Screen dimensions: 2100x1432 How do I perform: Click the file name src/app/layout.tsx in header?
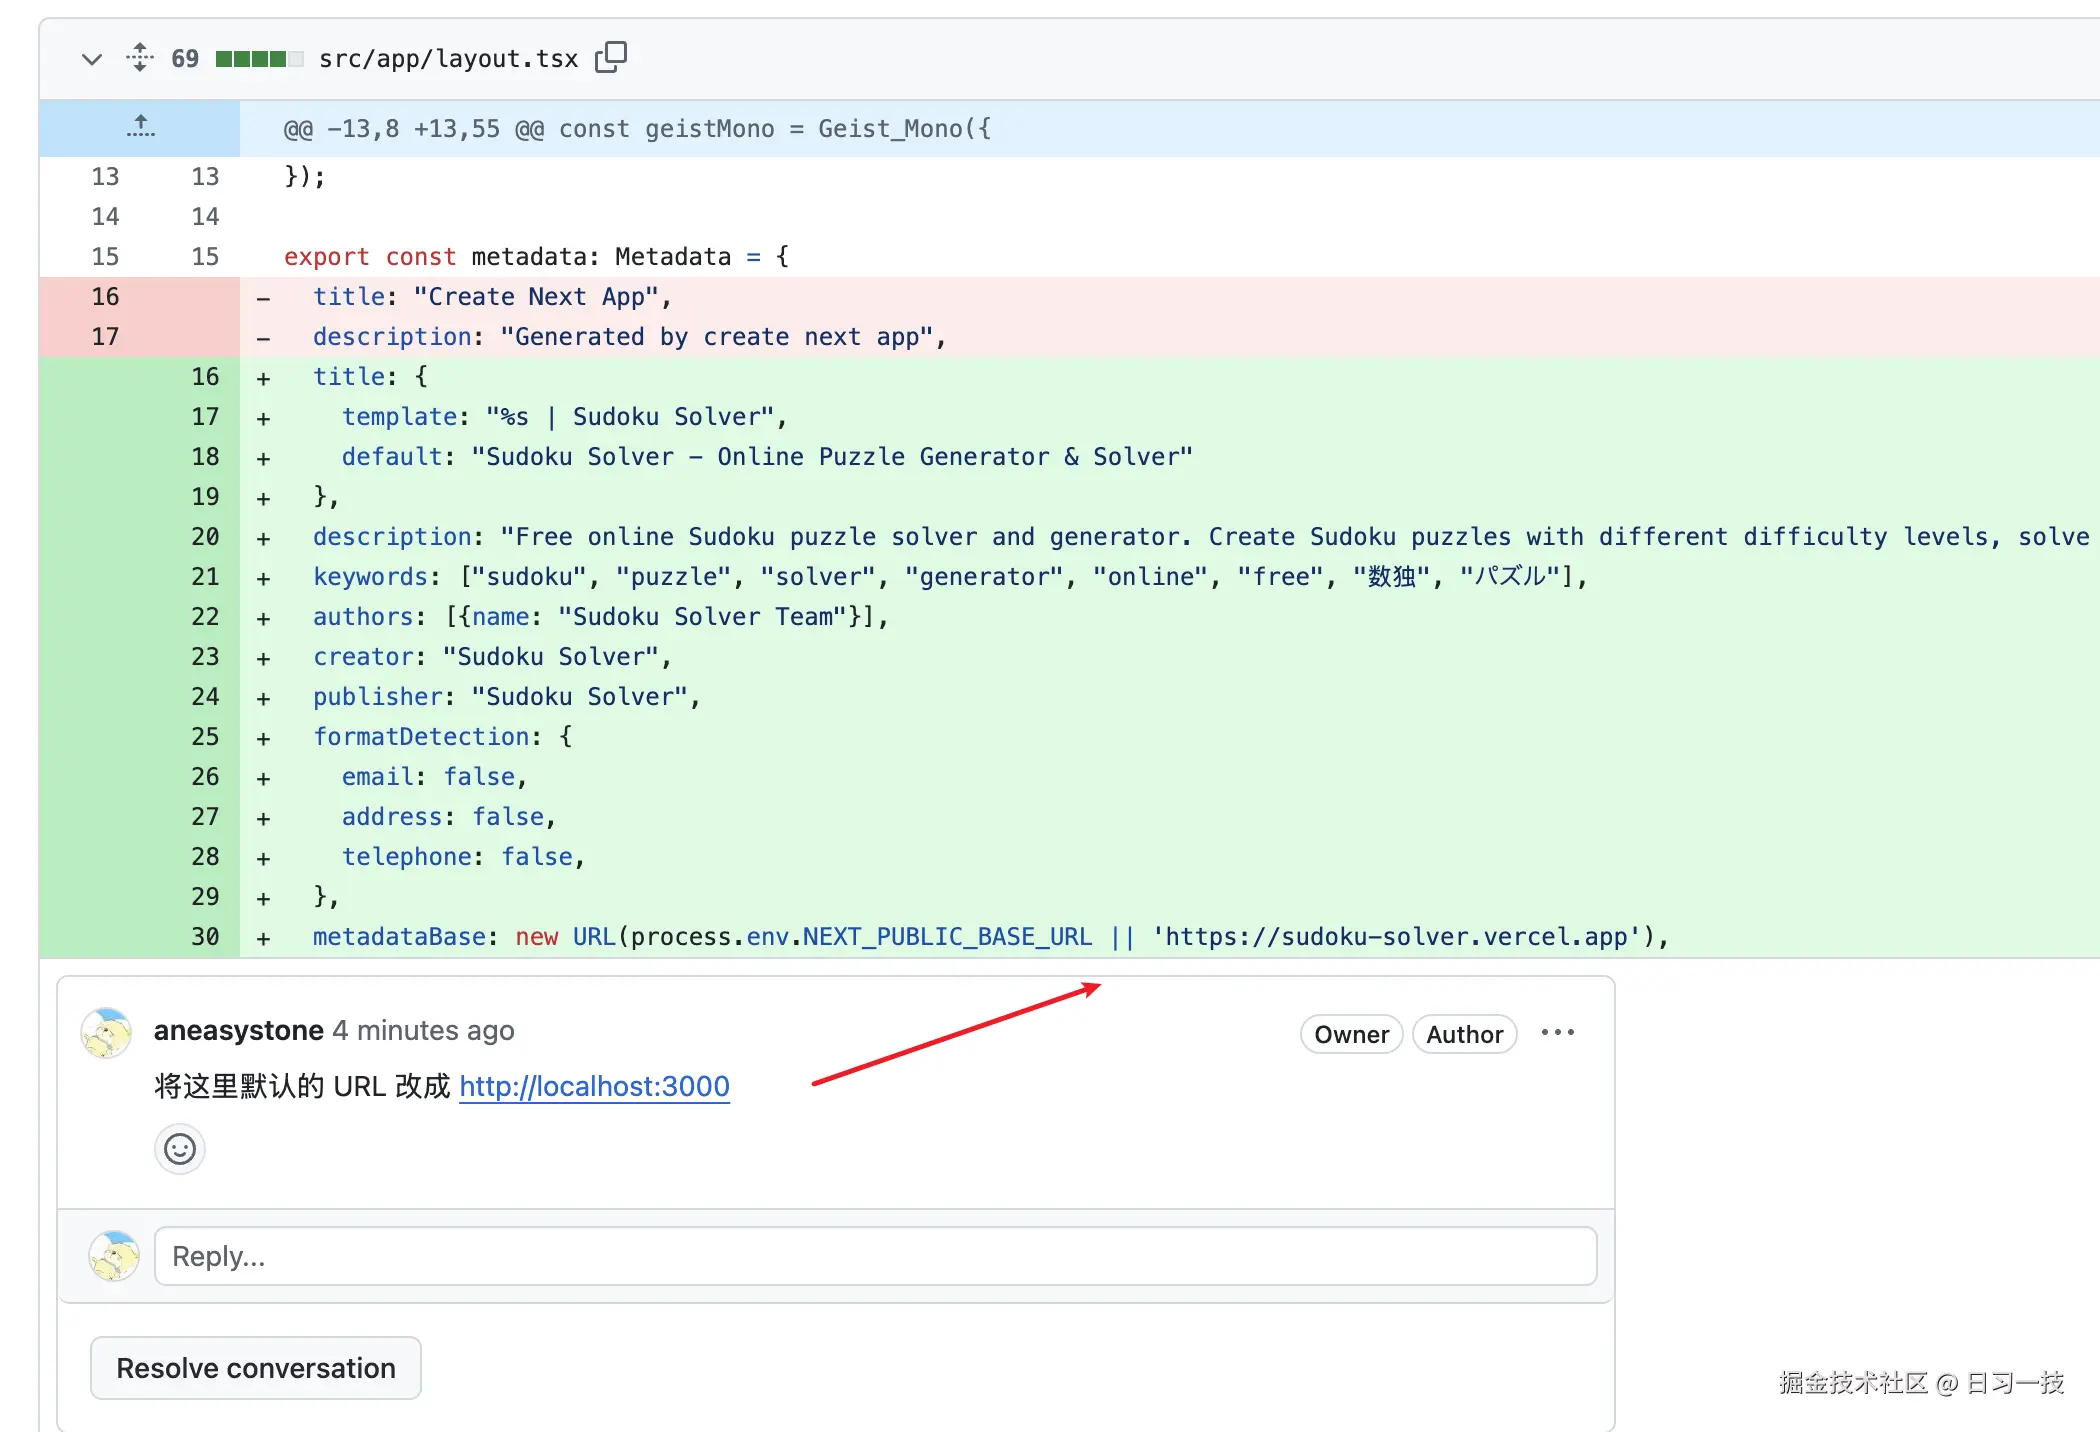[x=448, y=58]
